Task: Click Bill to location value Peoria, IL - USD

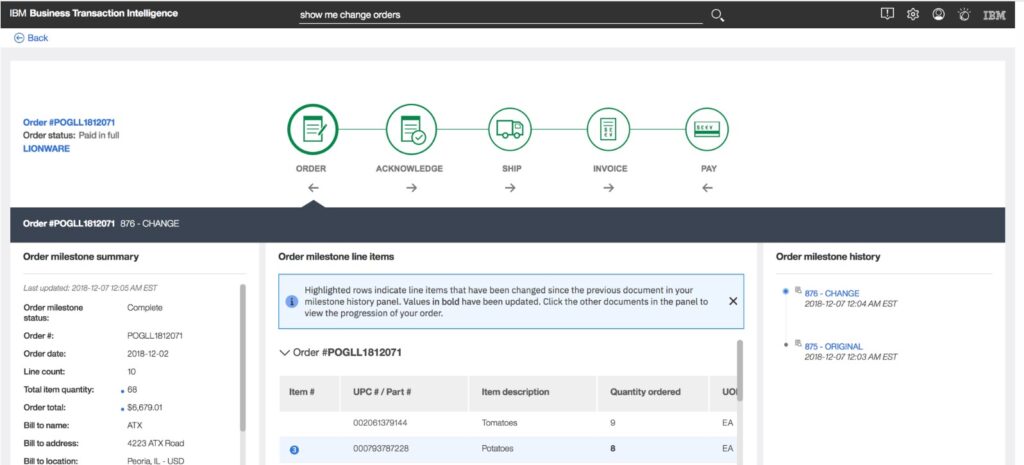Action: pyautogui.click(x=155, y=461)
